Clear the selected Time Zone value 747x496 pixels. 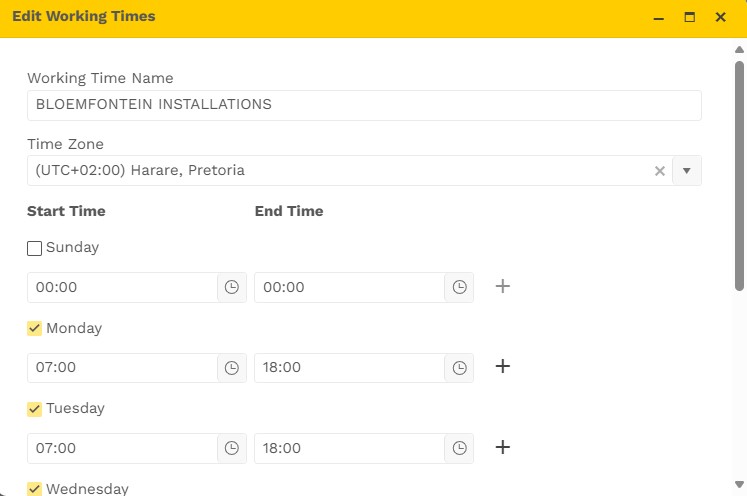pyautogui.click(x=660, y=171)
